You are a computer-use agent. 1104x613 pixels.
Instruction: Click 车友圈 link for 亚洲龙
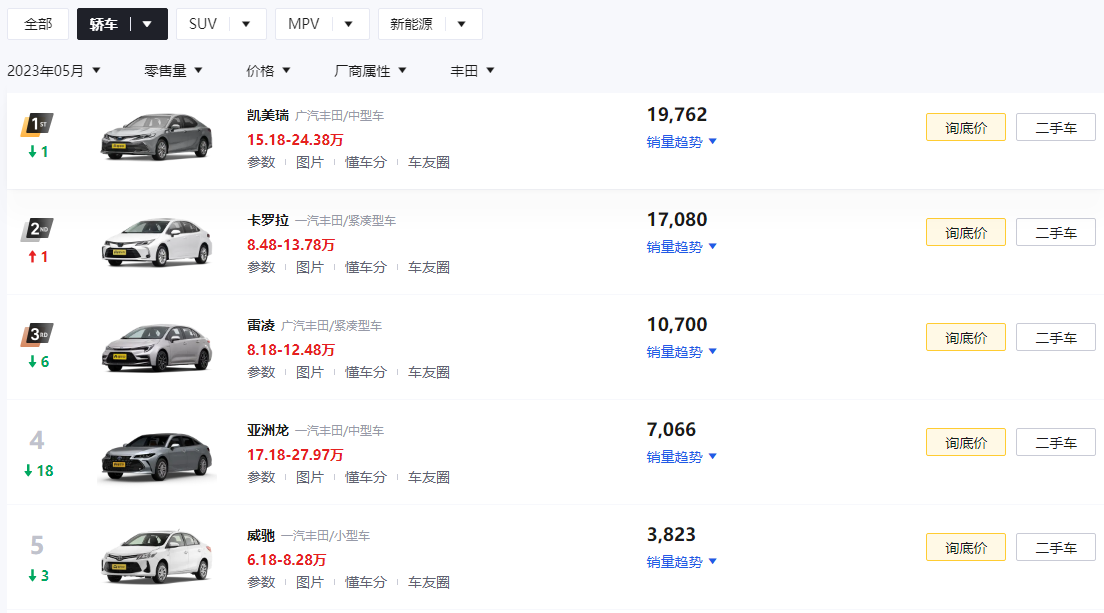pos(429,477)
